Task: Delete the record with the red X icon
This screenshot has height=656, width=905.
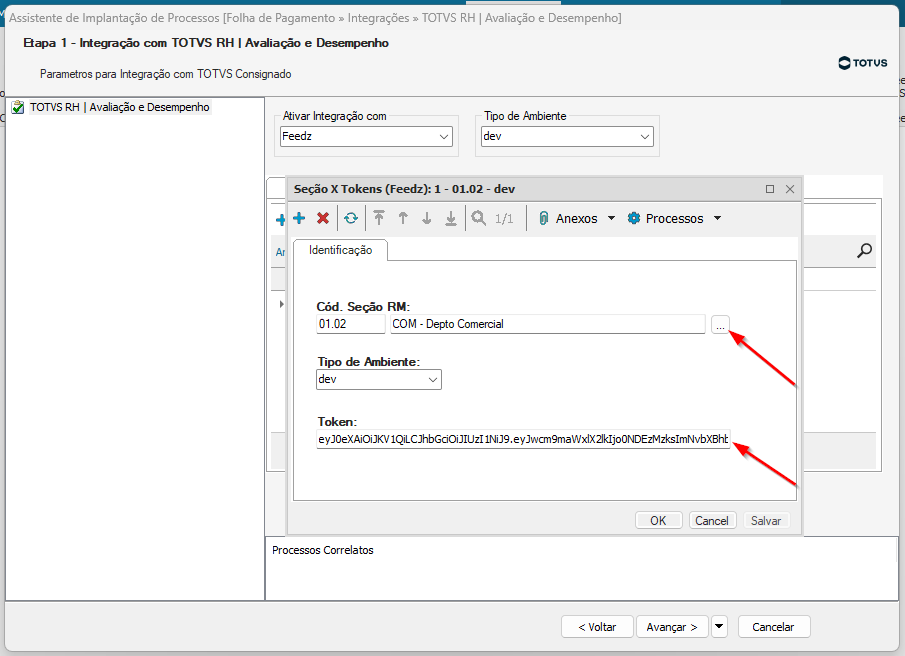Action: click(x=323, y=218)
